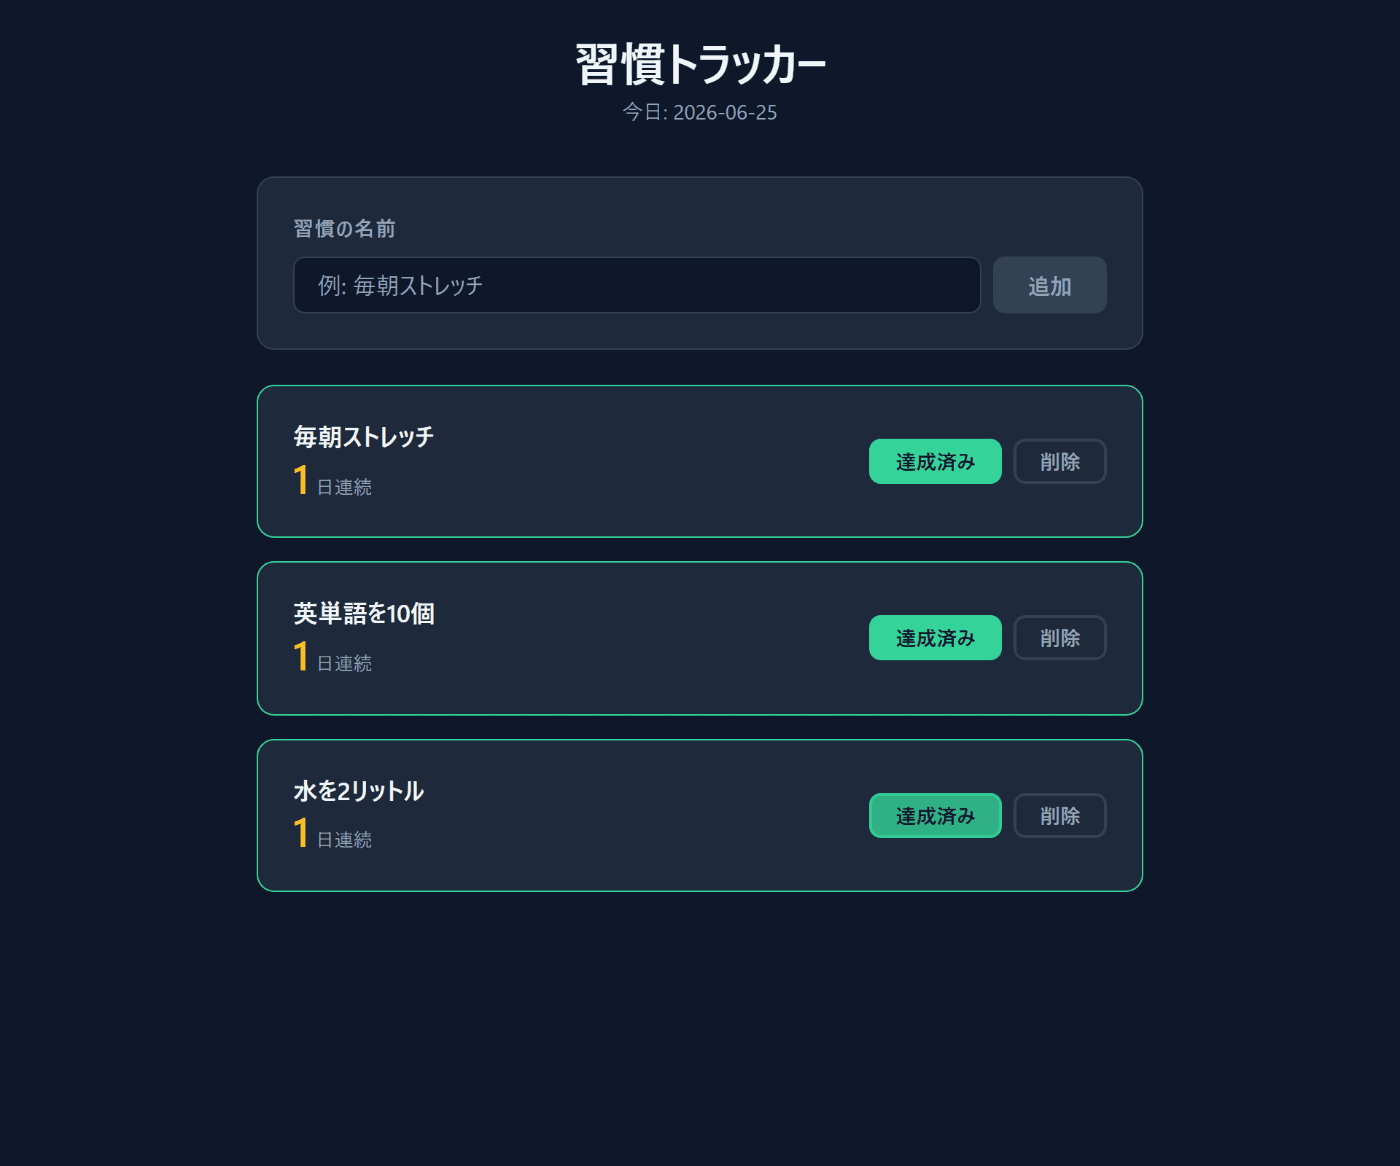Click 日連続 label under 毎朝ストレッチ
Screen dimensions: 1400x1166
(344, 487)
